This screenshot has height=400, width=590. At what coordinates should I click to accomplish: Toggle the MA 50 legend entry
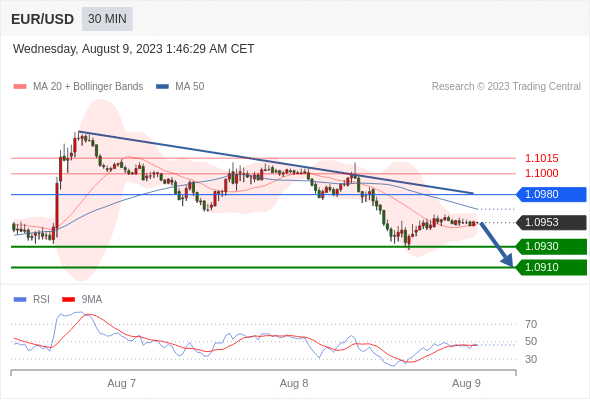pos(180,87)
